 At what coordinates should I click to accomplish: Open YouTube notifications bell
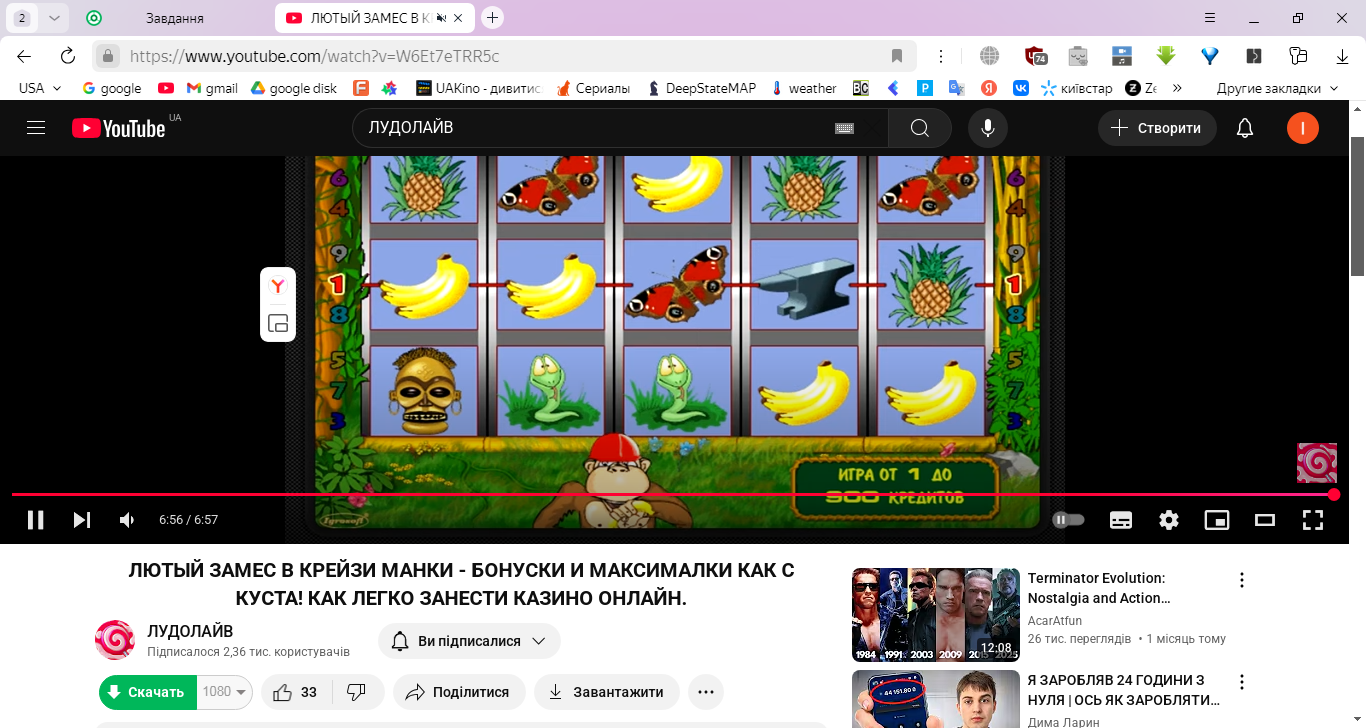point(1245,128)
